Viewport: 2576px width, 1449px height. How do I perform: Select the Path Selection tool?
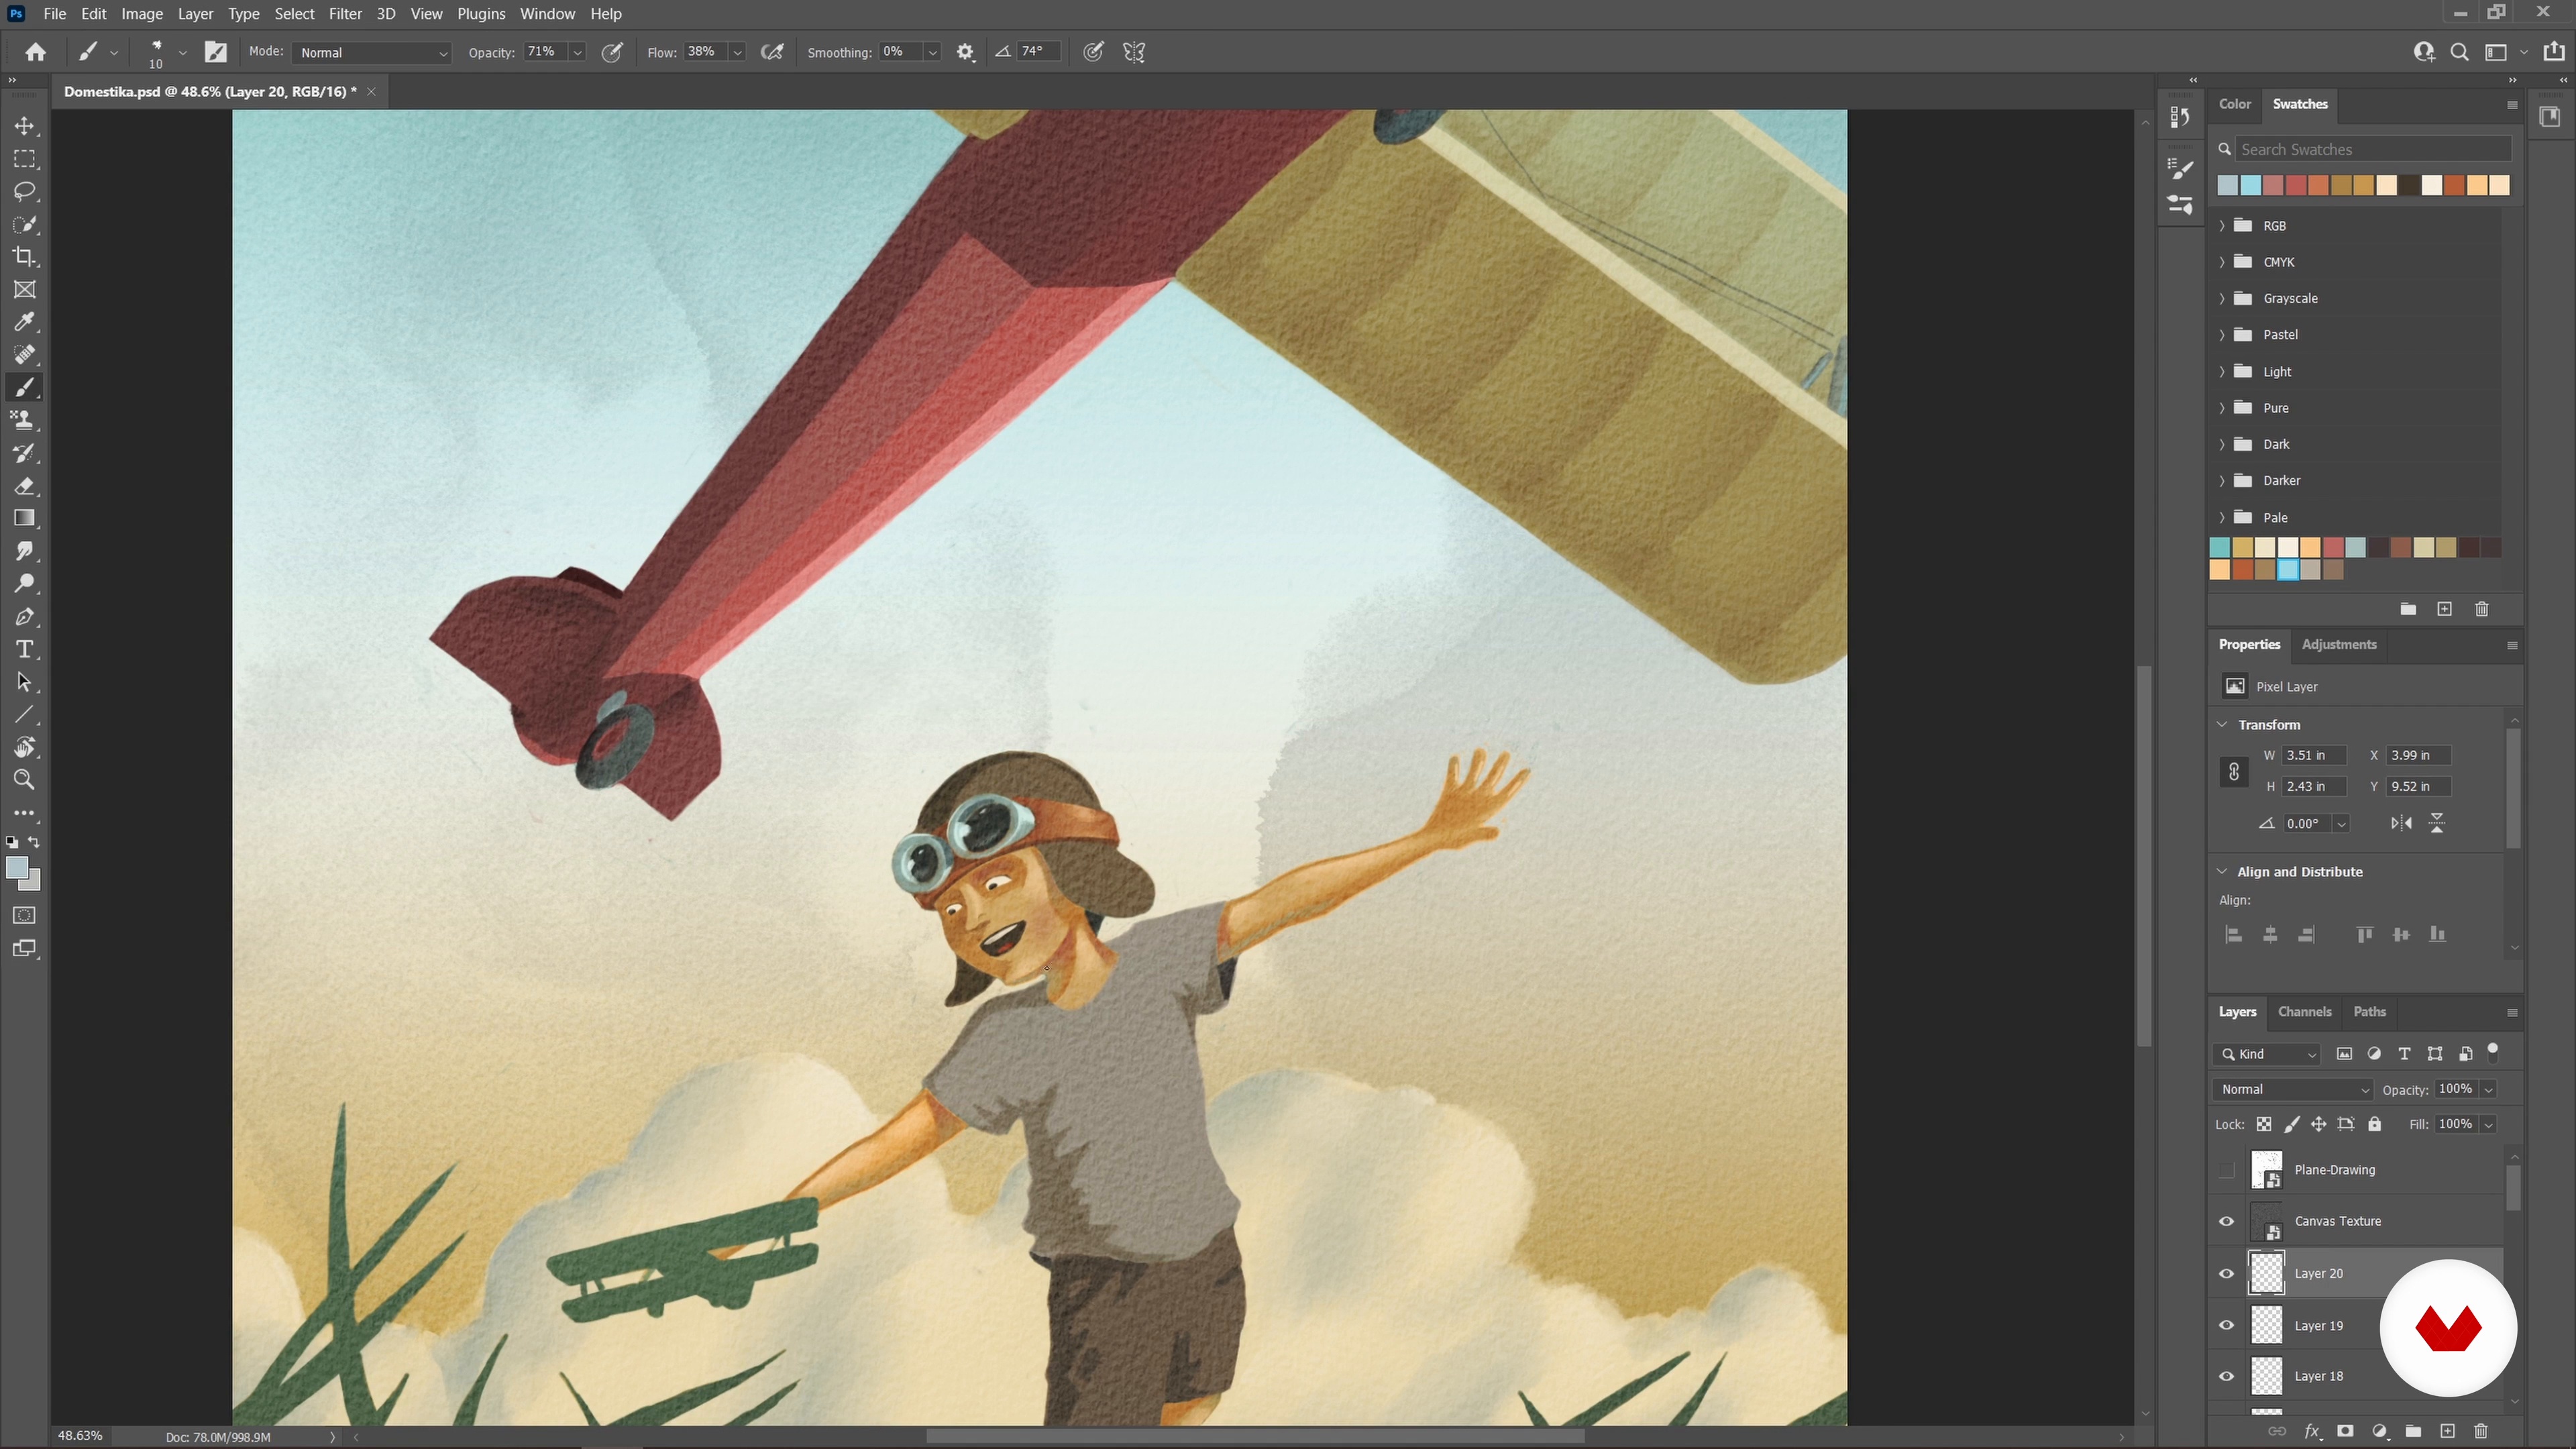click(x=25, y=683)
